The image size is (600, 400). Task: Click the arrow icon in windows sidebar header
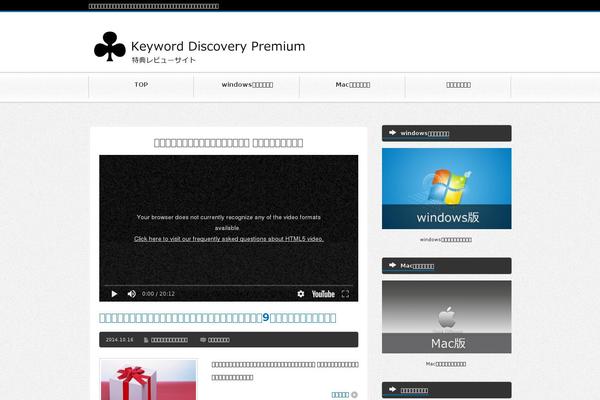point(392,132)
